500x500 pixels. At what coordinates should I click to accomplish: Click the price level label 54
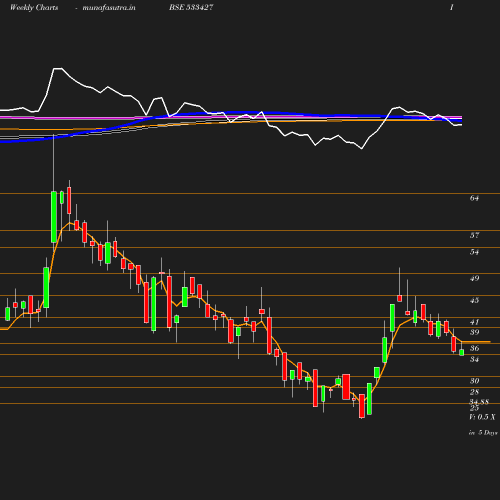474,252
